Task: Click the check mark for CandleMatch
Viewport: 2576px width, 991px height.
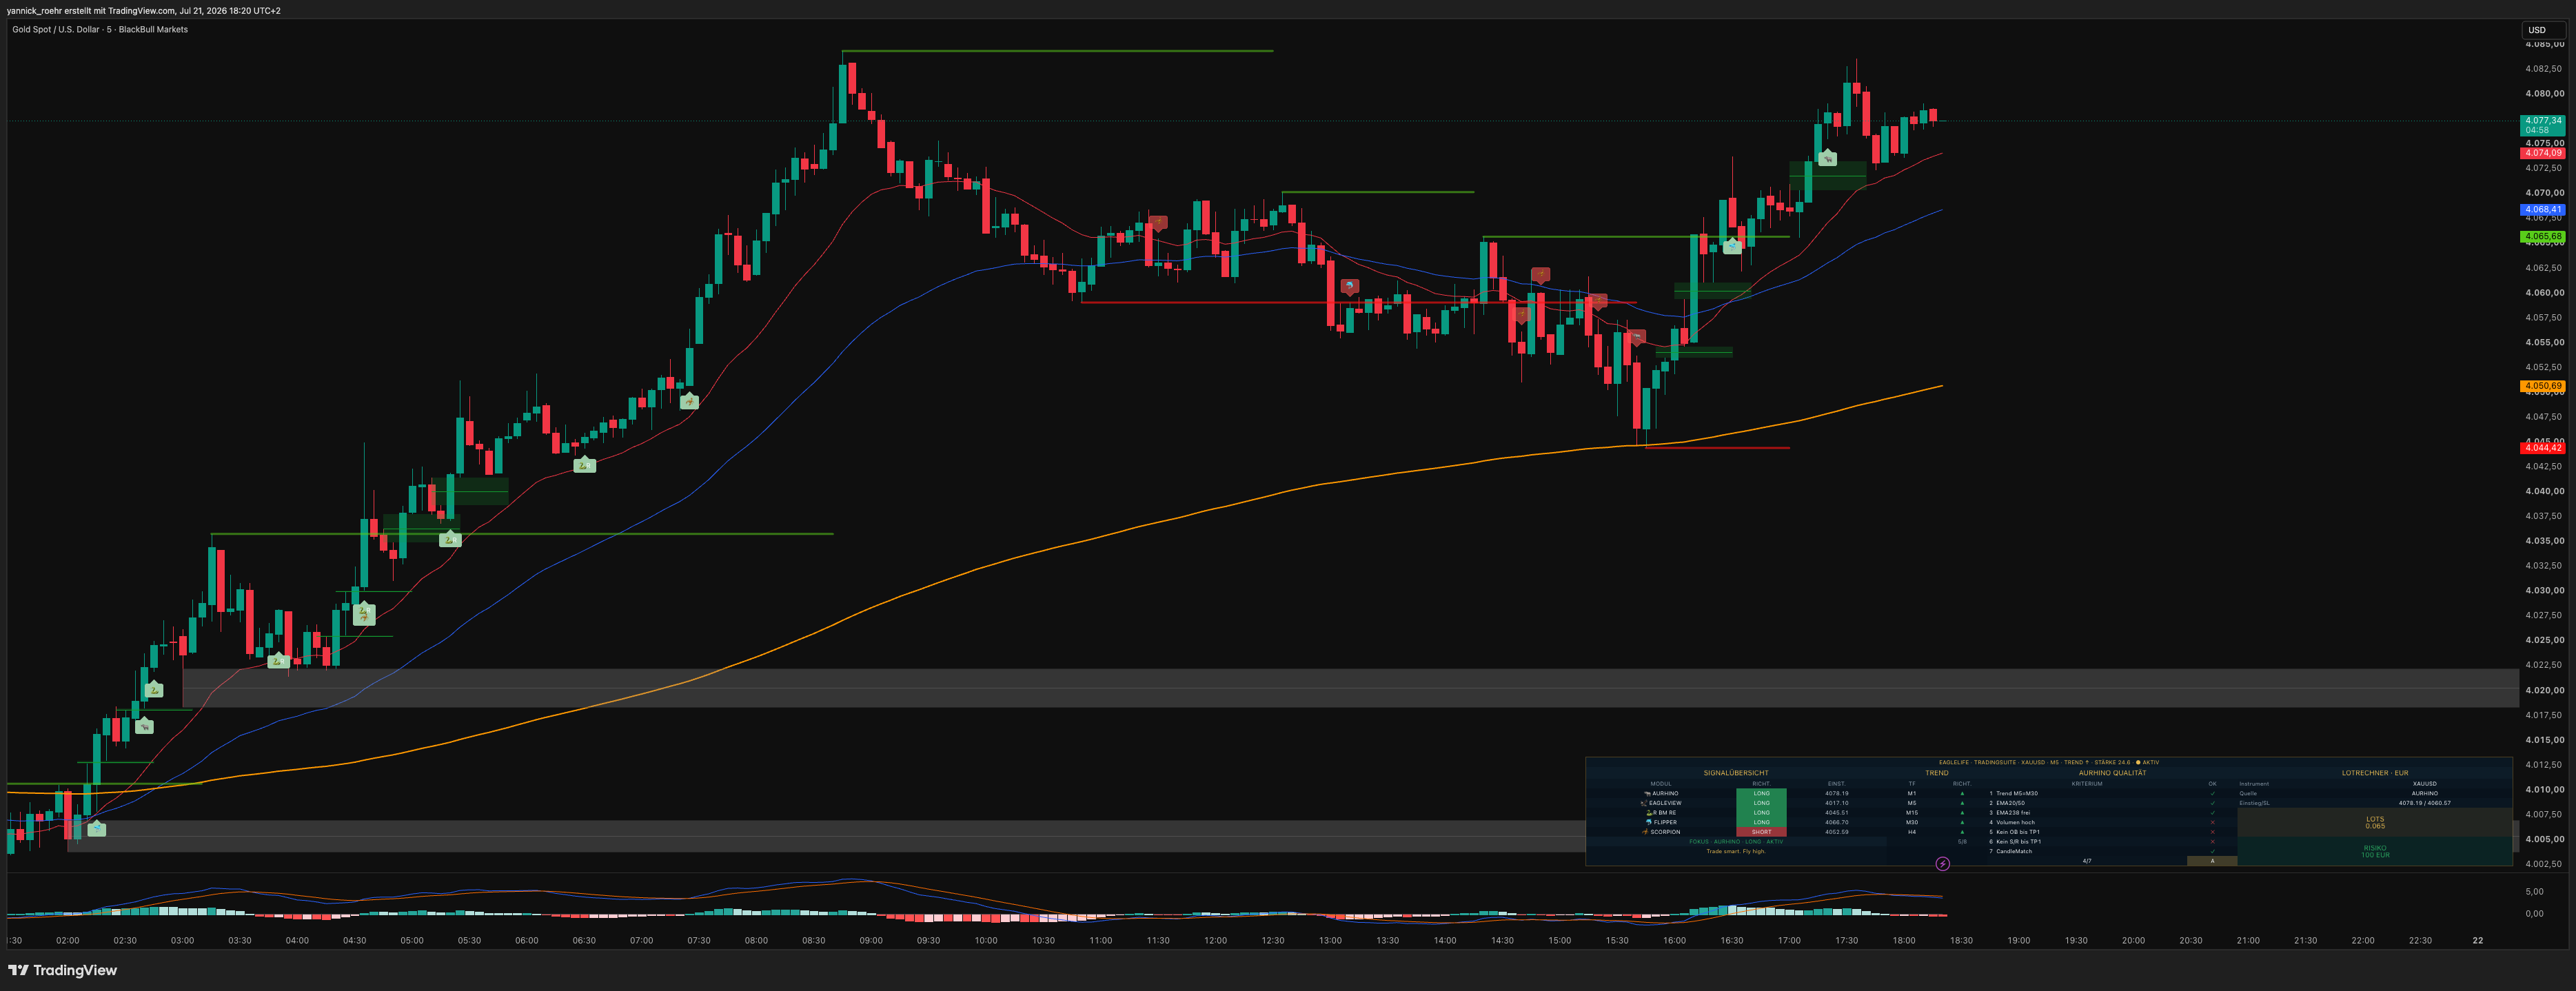Action: pos(2213,851)
